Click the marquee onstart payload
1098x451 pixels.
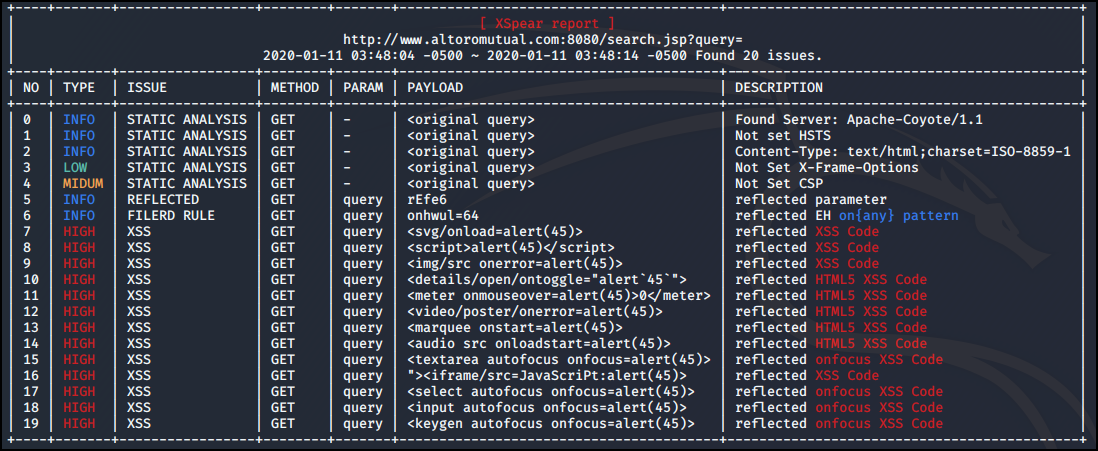click(515, 328)
